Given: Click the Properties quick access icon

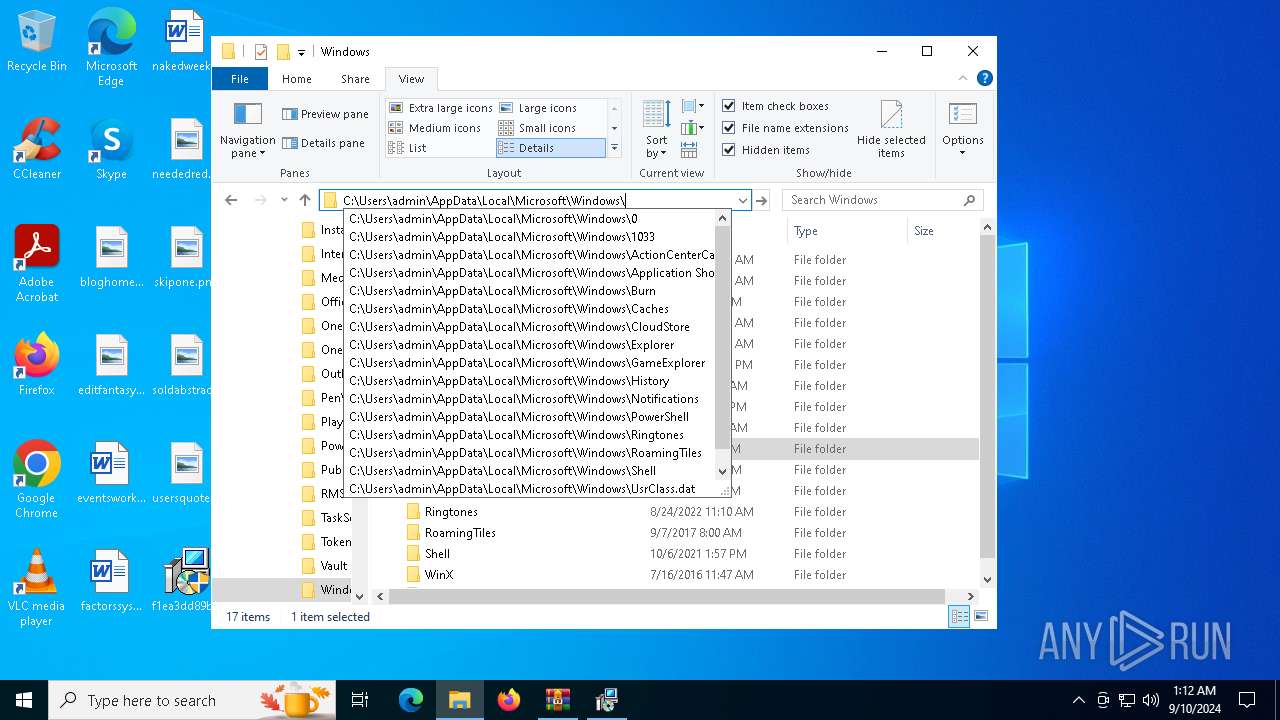Looking at the screenshot, I should [261, 52].
